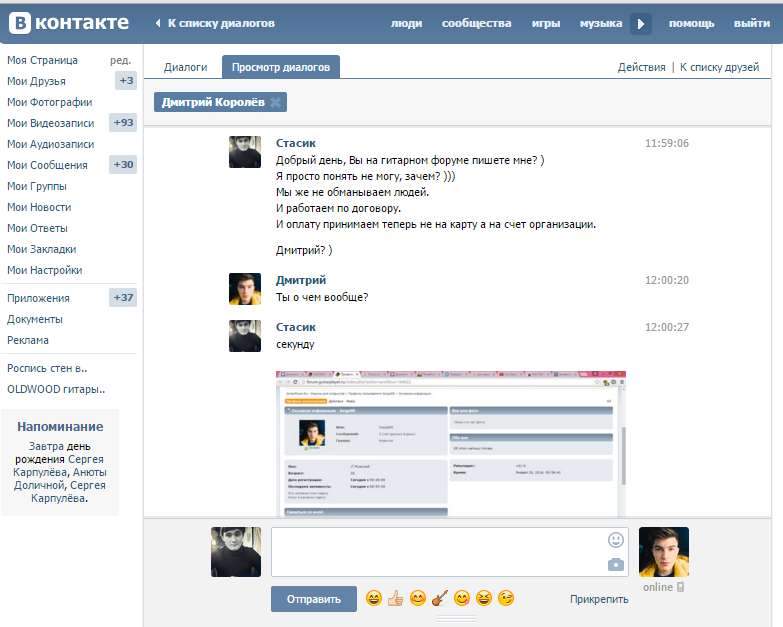
Task: Open Мои Друзья
Action: (36, 81)
